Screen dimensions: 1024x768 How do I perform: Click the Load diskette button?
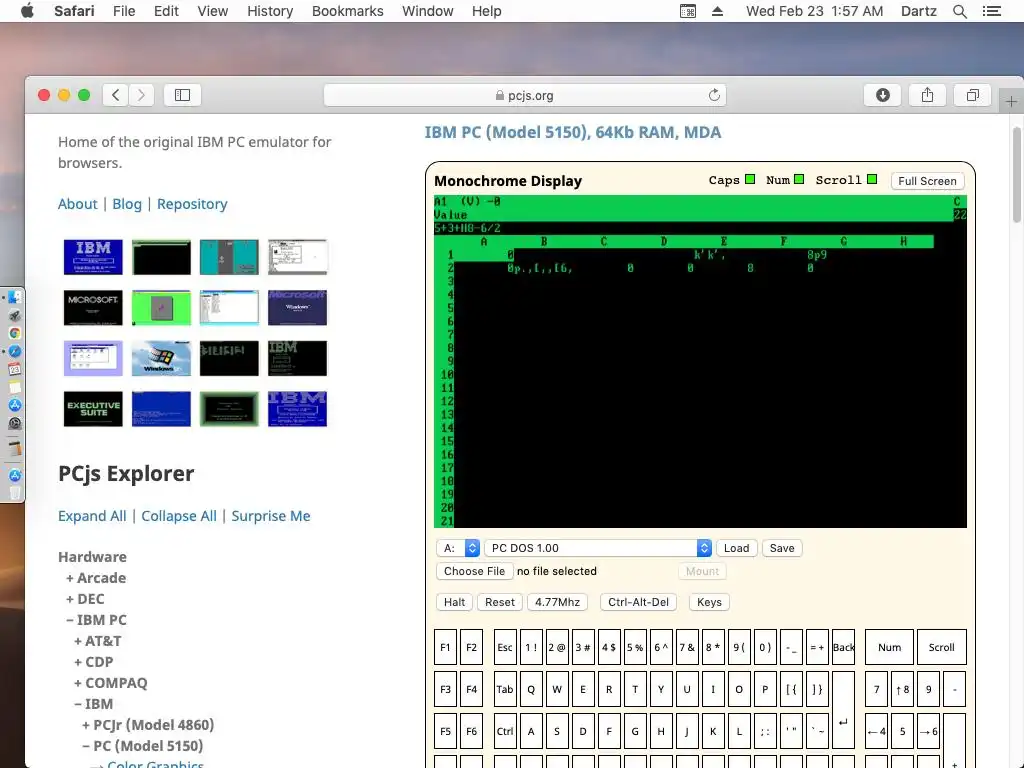736,548
